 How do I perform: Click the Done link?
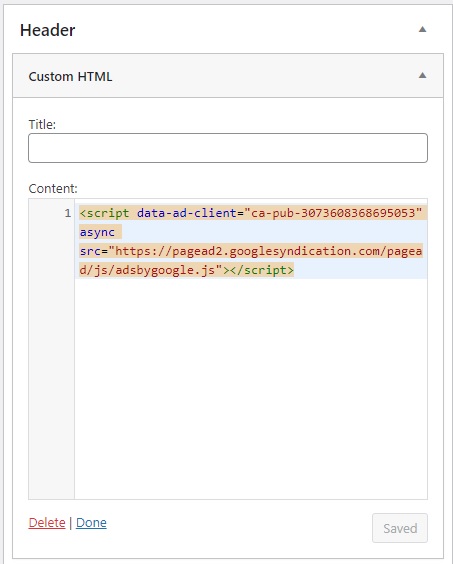[x=91, y=522]
